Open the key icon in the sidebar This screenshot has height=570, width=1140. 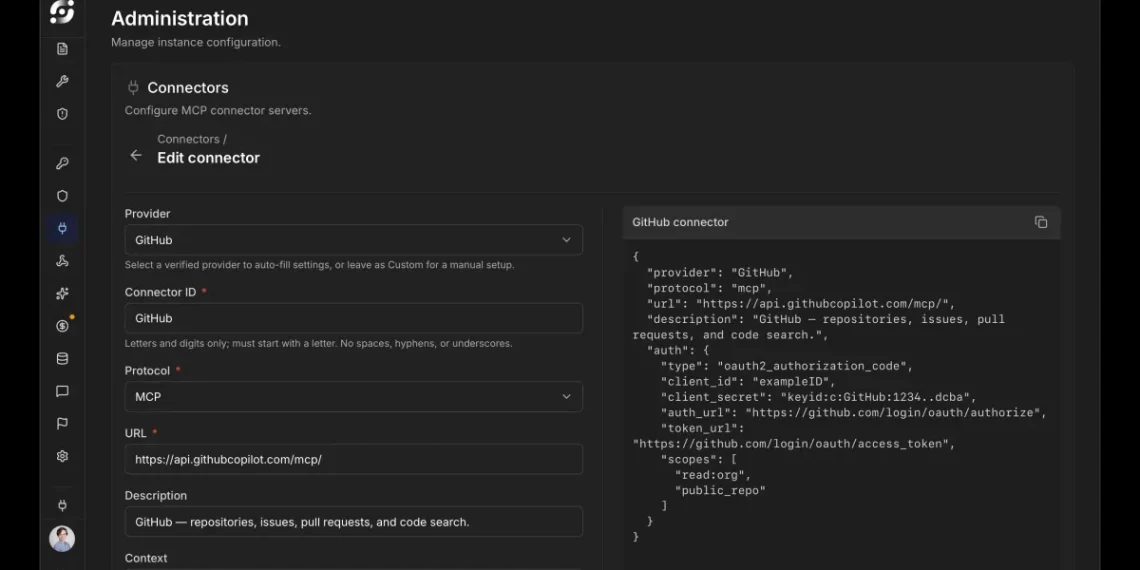click(63, 164)
